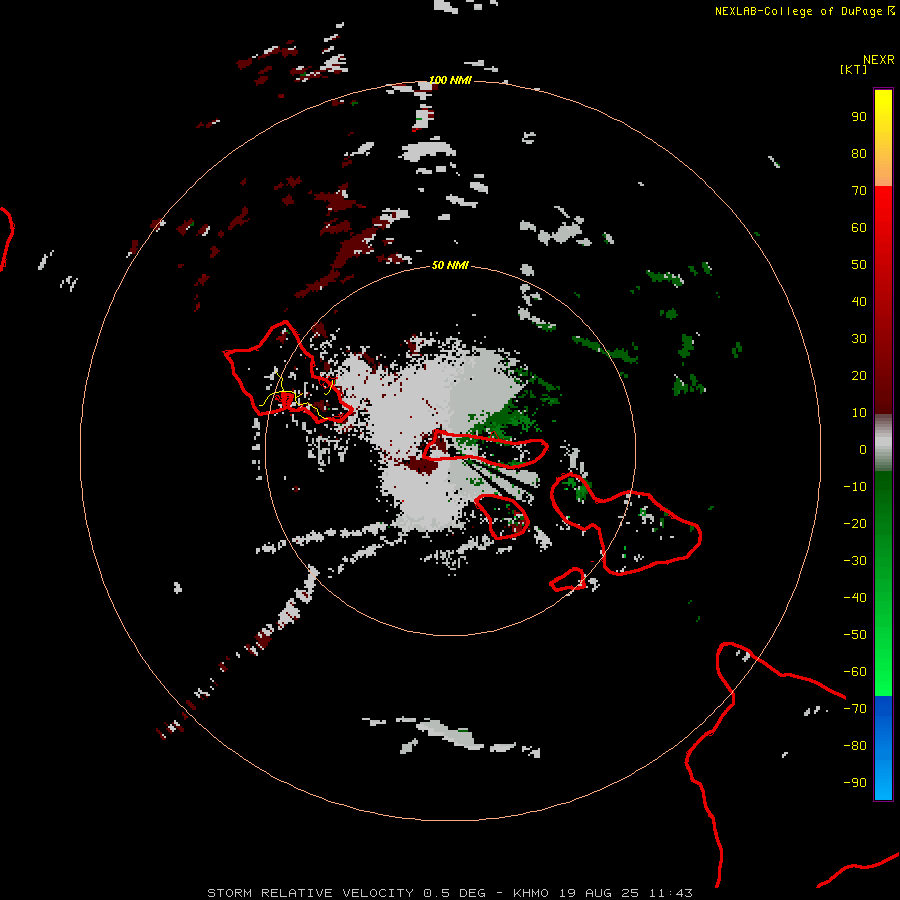Viewport: 900px width, 900px height.
Task: Click the 80 value on the velocity scale
Action: 859,154
